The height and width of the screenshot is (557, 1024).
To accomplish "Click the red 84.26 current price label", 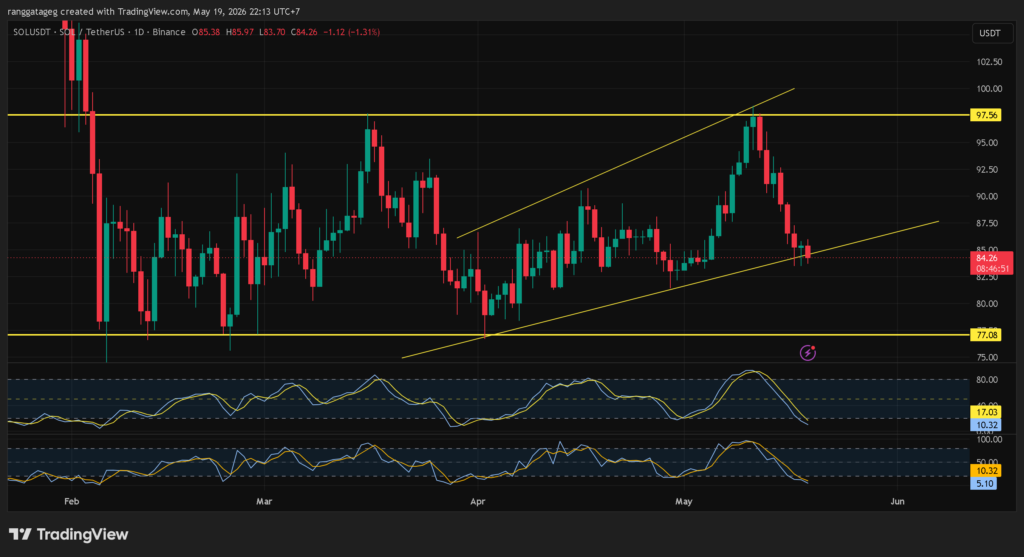I will (986, 258).
